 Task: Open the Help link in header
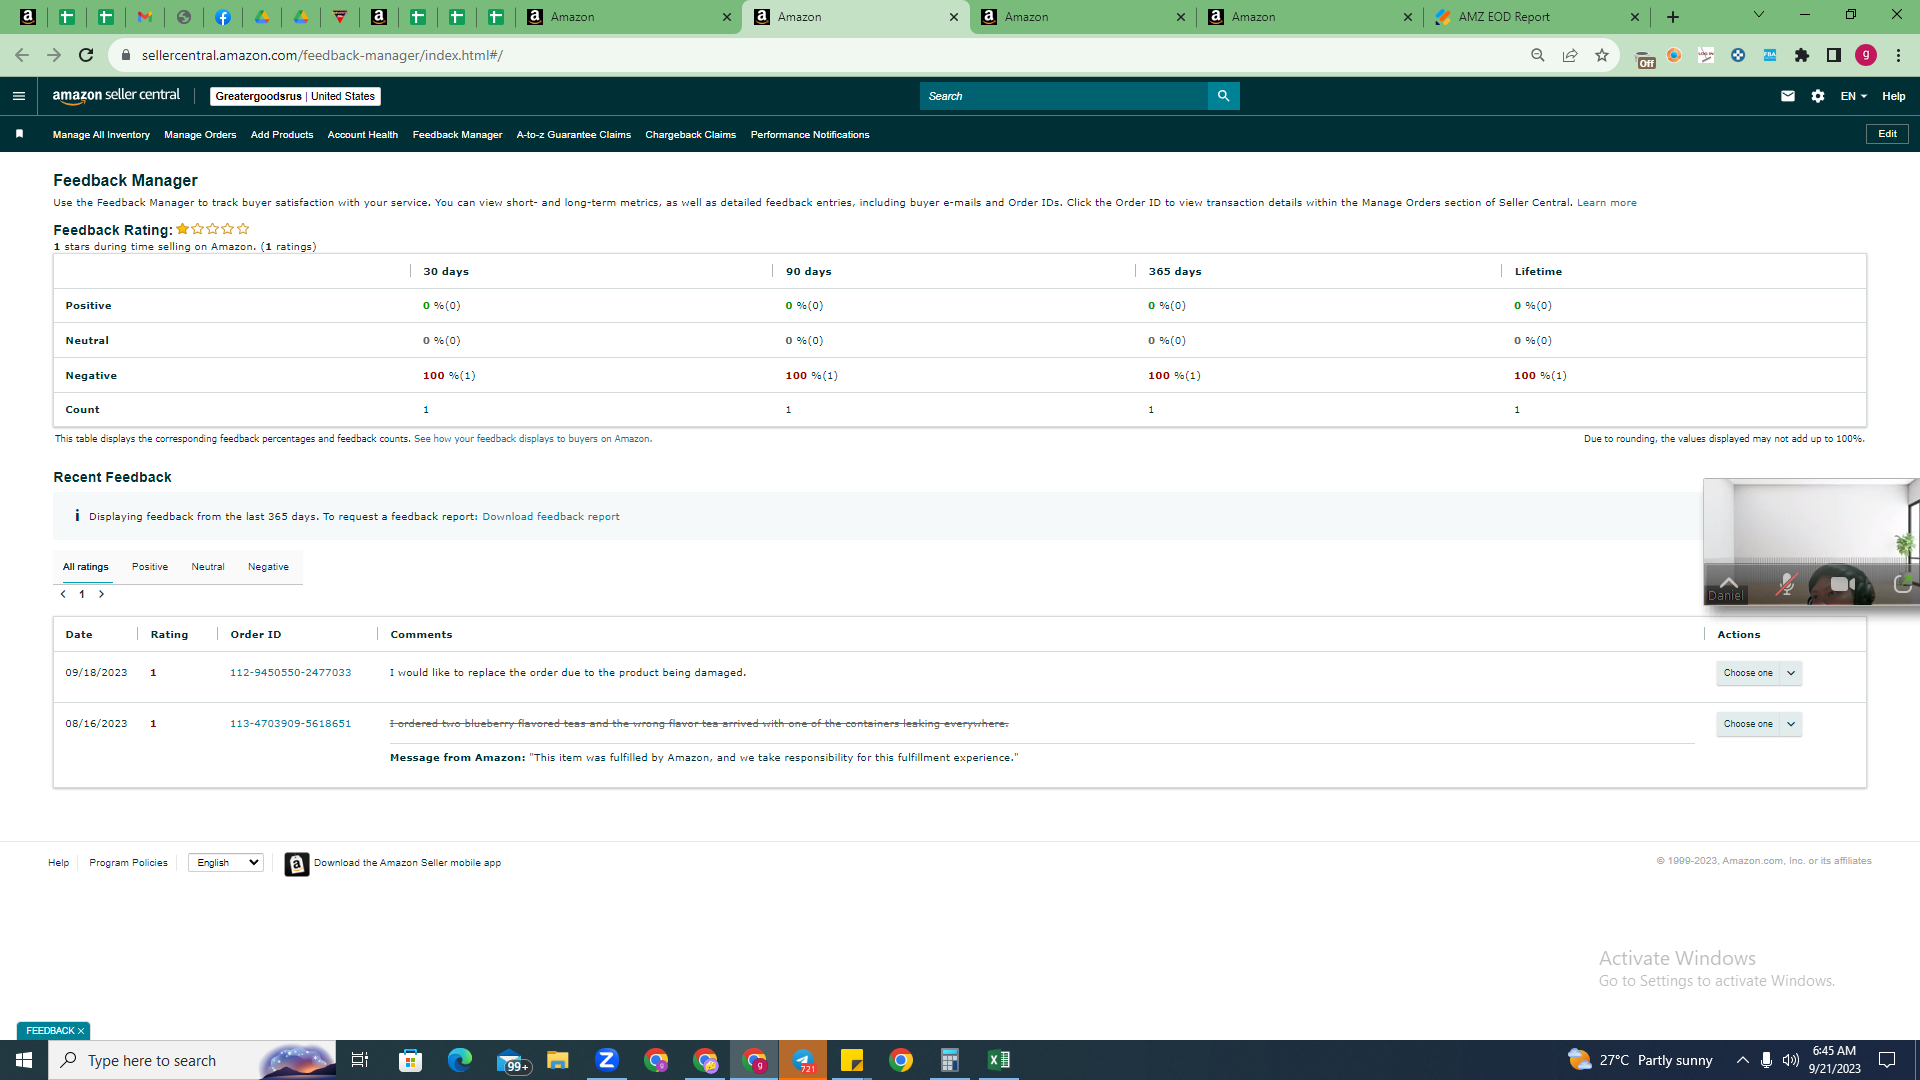coord(1894,96)
